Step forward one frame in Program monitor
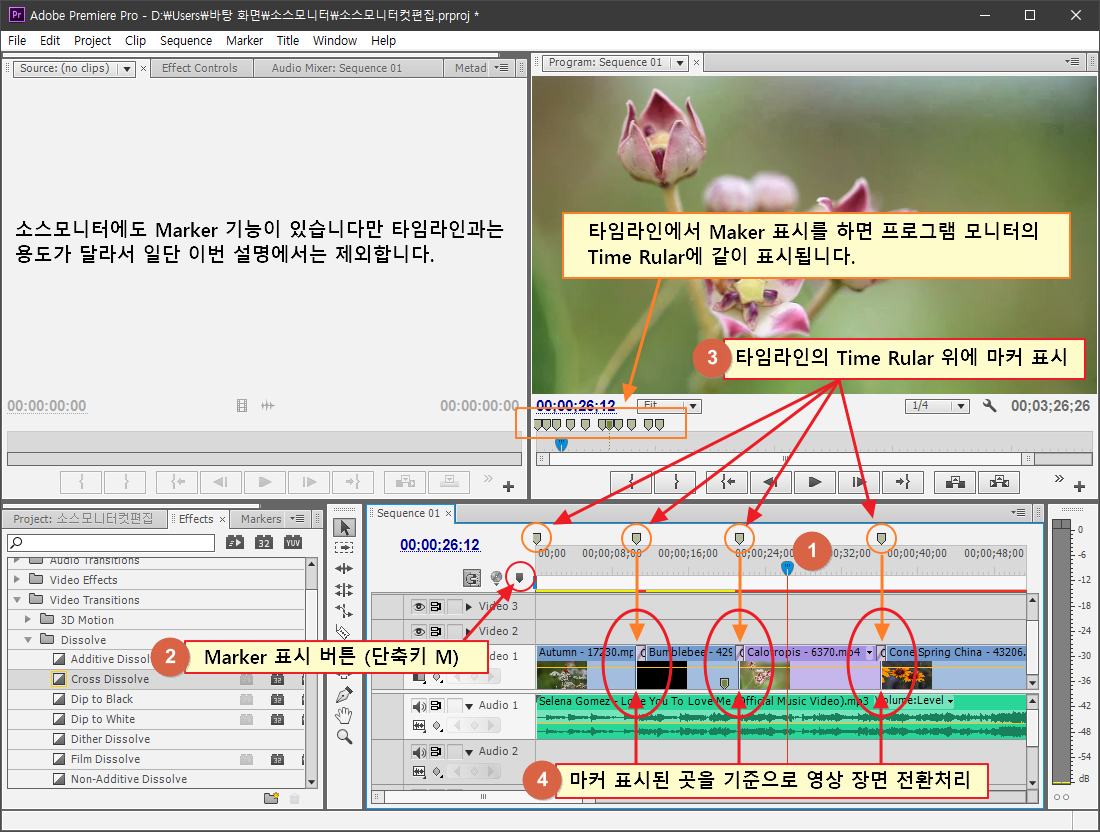1100x832 pixels. (x=859, y=482)
